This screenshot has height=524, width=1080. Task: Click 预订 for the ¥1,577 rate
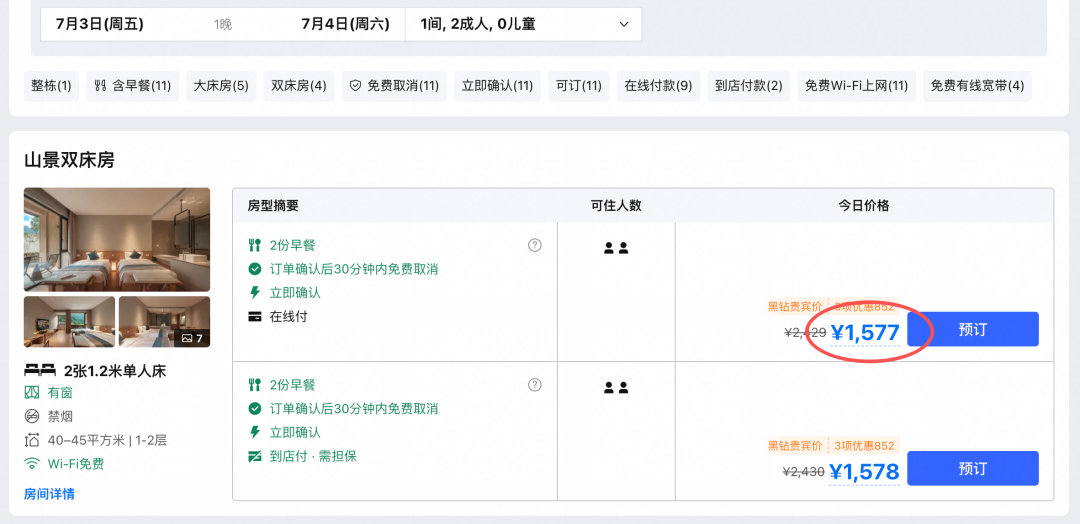(x=973, y=329)
